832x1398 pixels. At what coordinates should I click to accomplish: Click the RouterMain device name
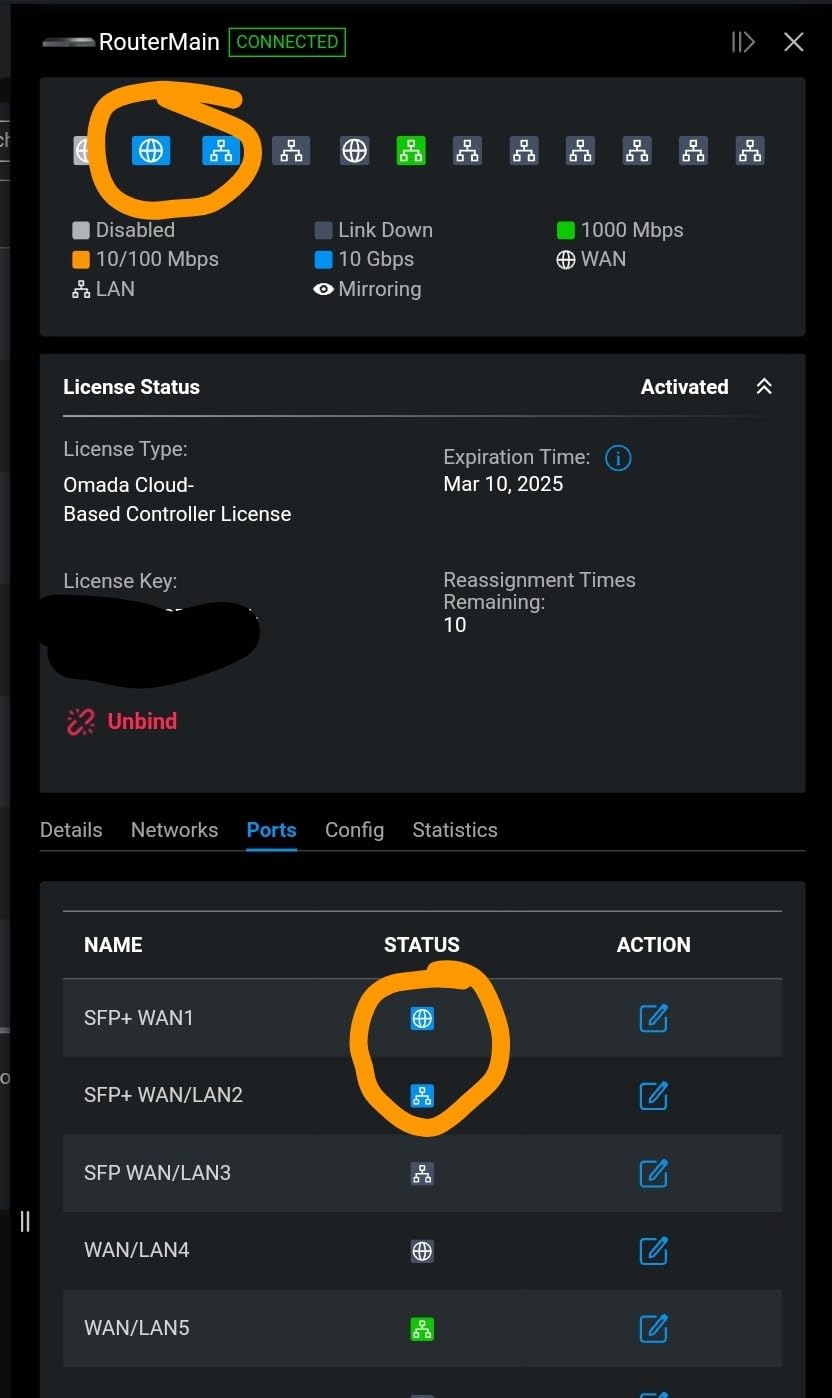coord(159,42)
